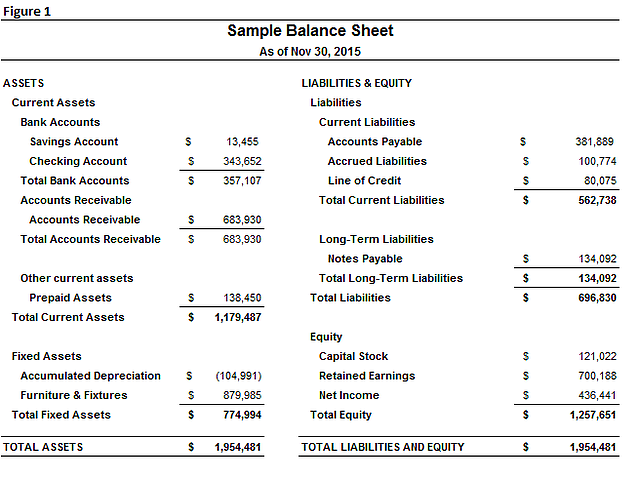
Task: Click the Notes Payable label
Action: click(365, 259)
